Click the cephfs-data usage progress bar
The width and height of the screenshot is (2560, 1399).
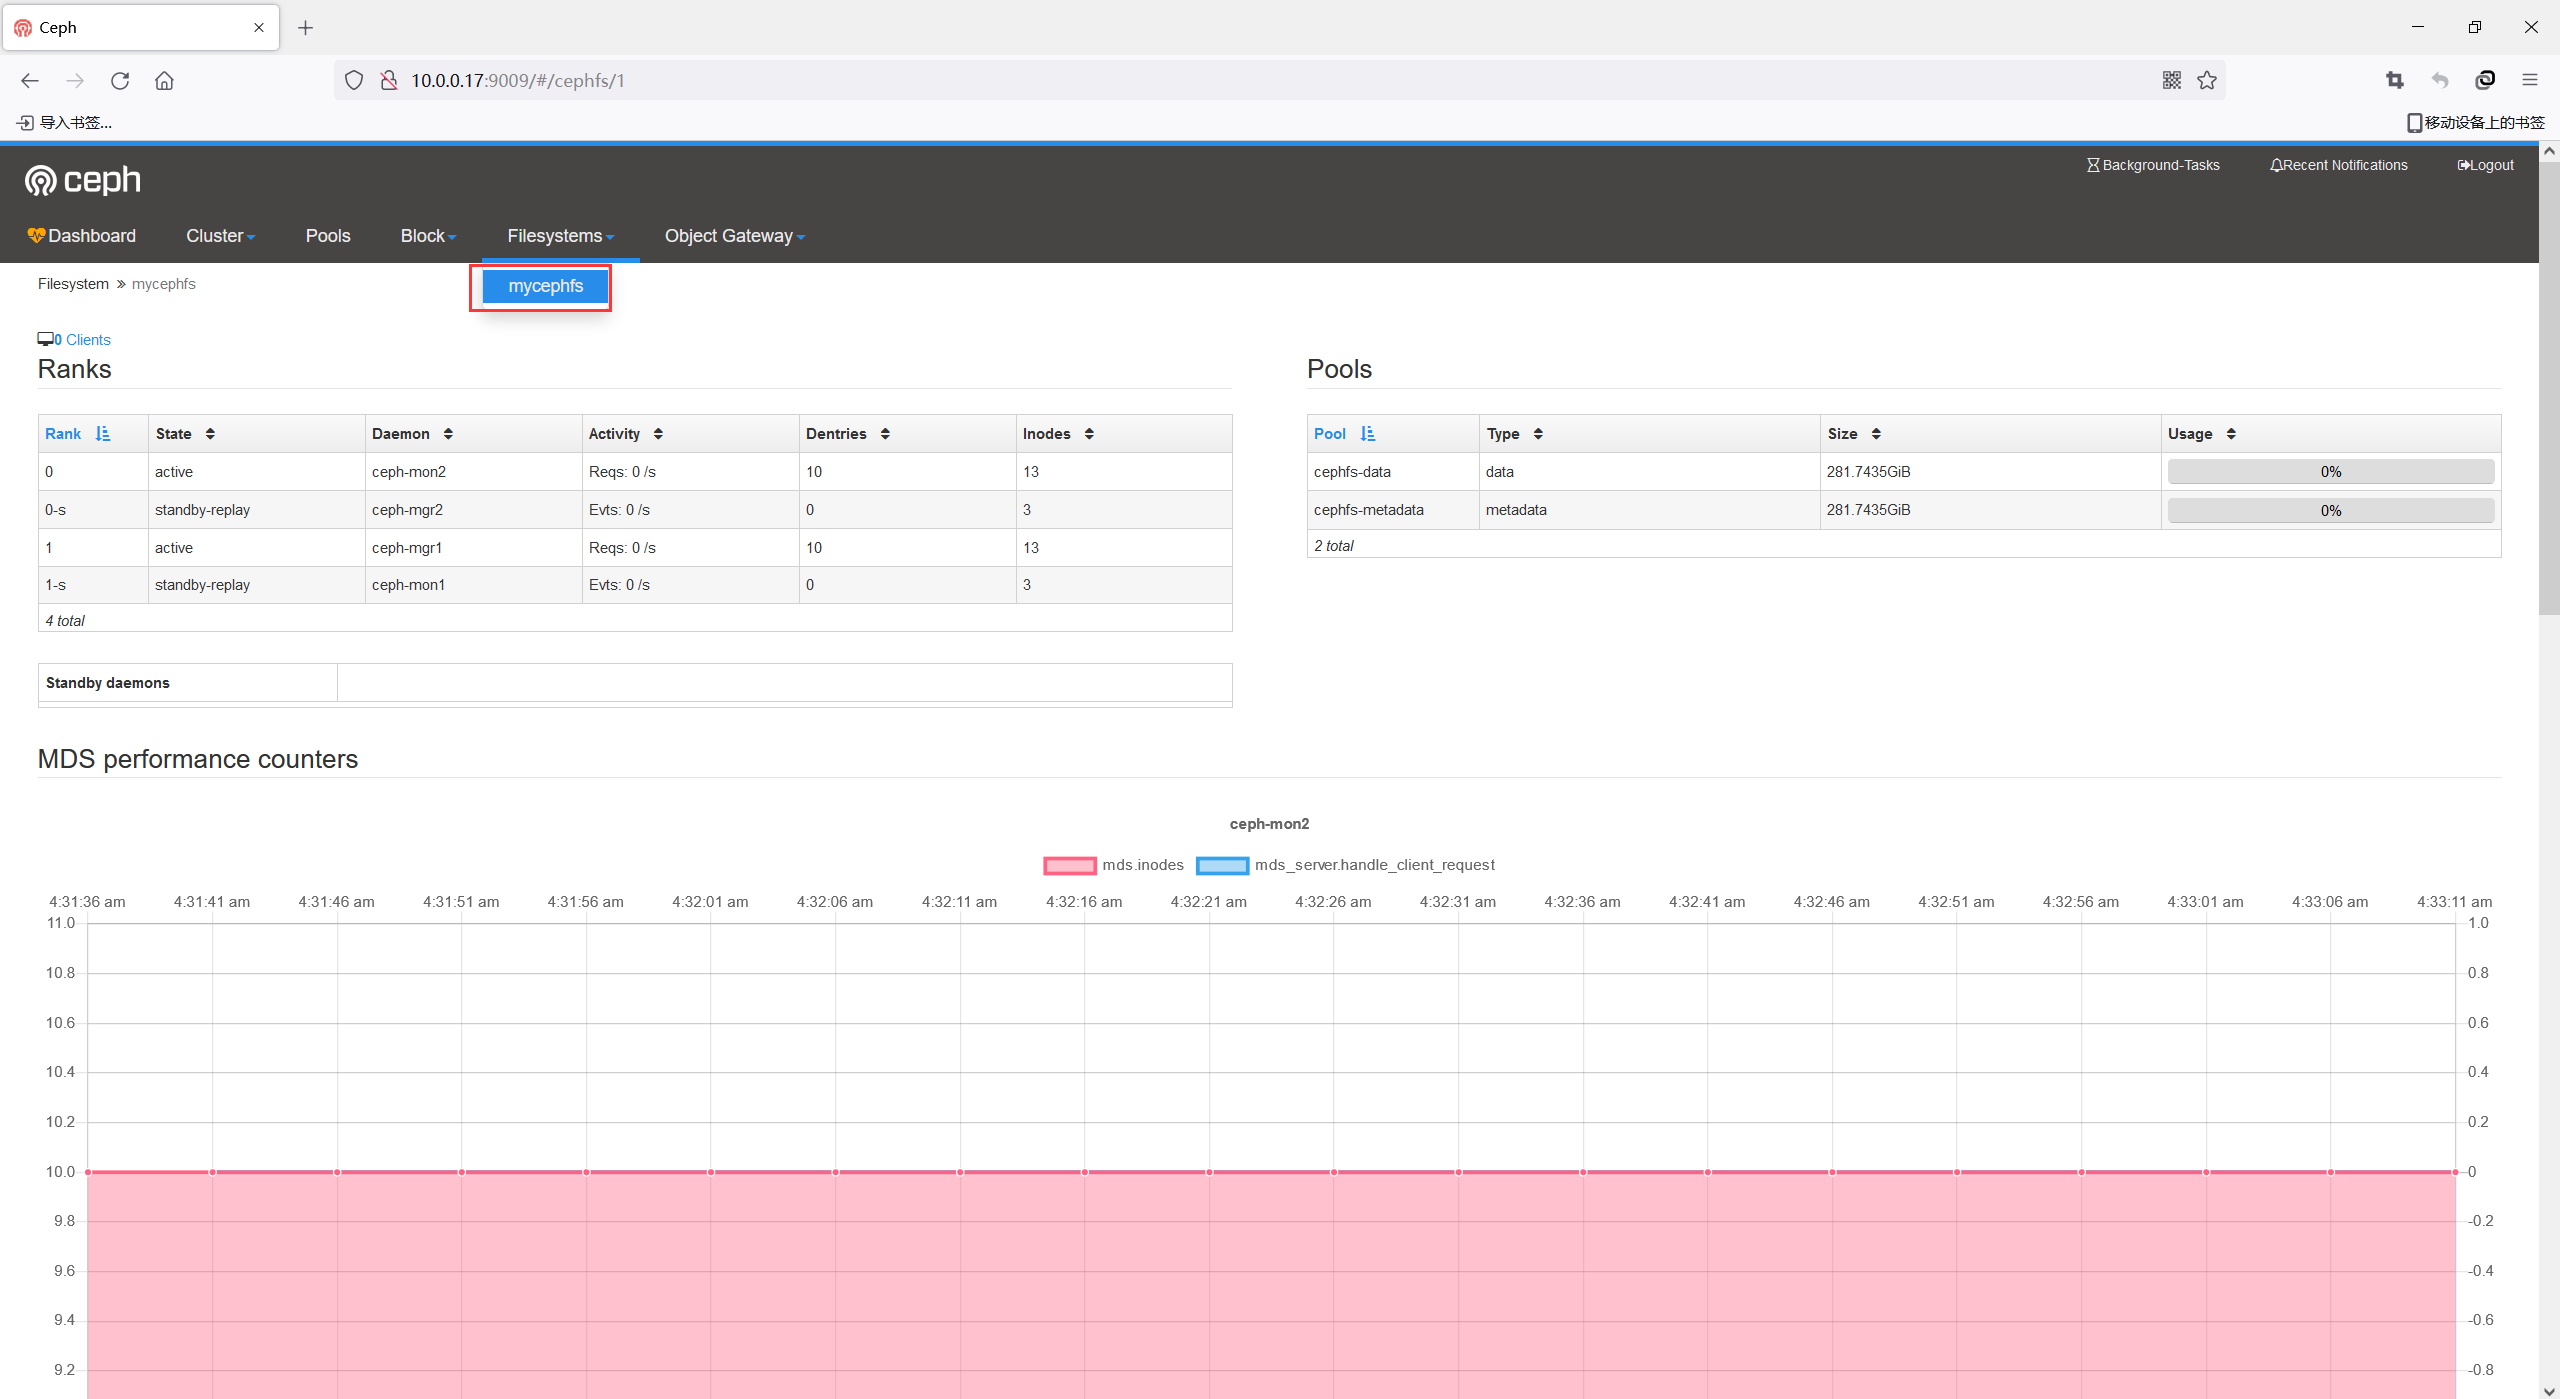click(2330, 470)
